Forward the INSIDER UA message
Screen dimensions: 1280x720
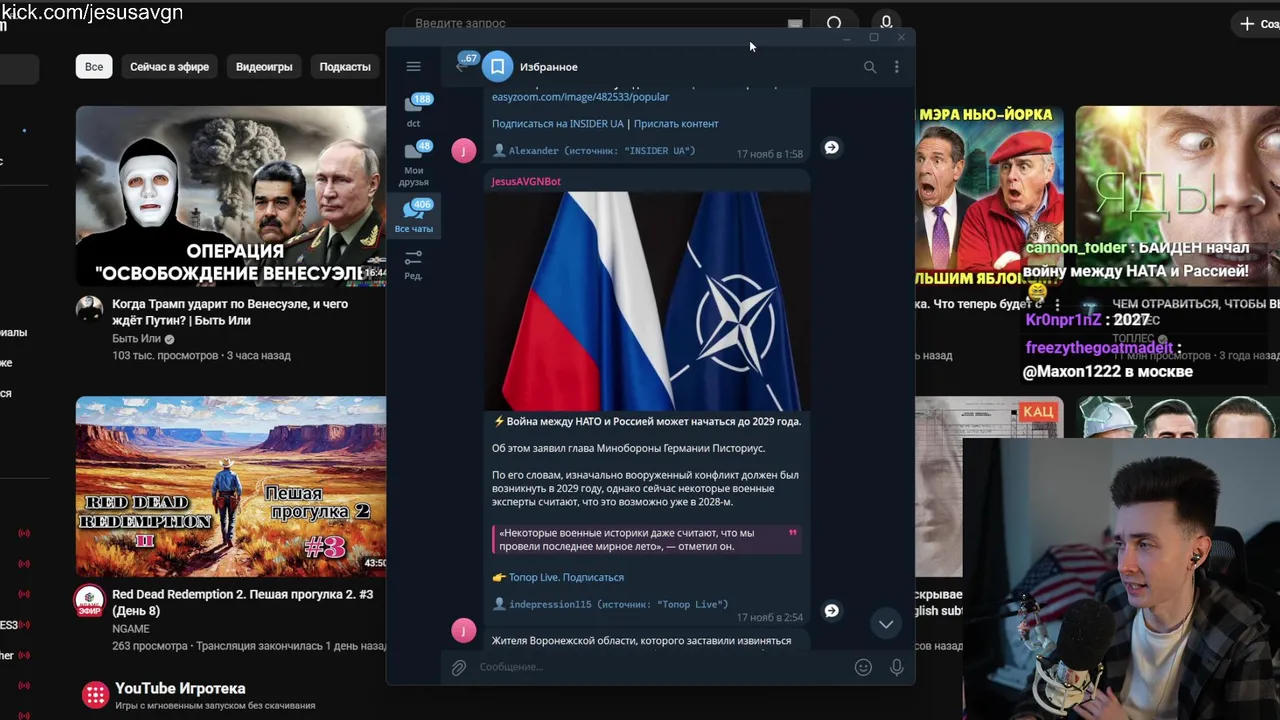(x=831, y=147)
